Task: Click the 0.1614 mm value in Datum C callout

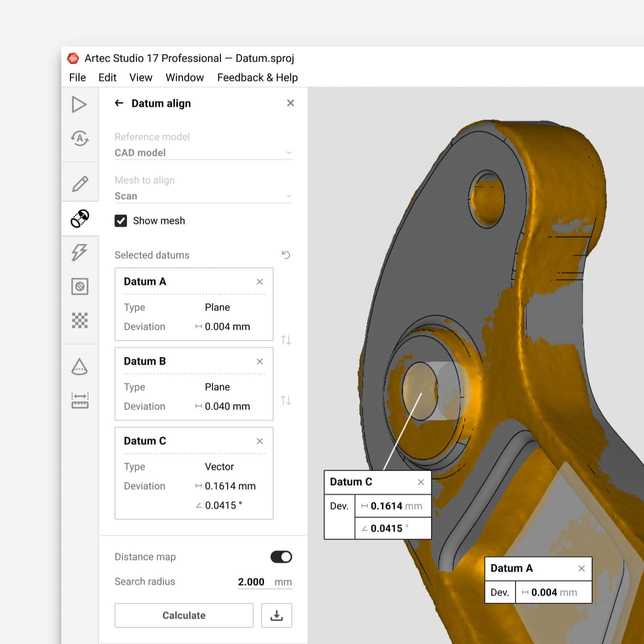Action: click(396, 506)
